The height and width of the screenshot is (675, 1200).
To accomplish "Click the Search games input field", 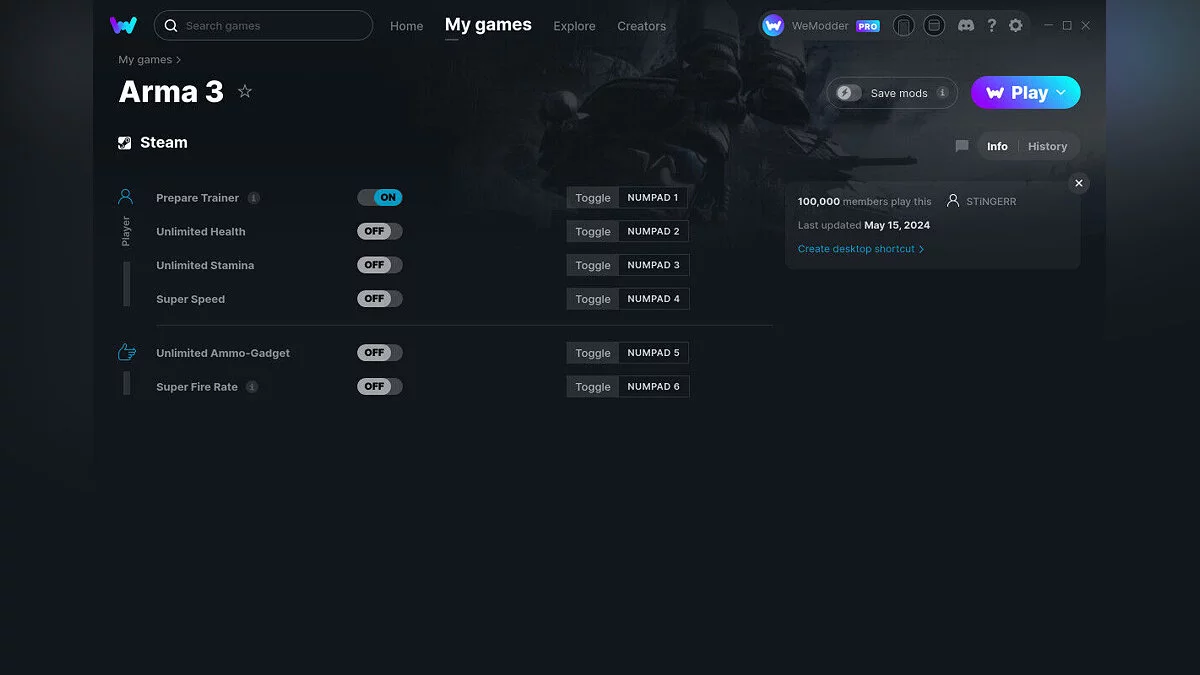I will [270, 26].
